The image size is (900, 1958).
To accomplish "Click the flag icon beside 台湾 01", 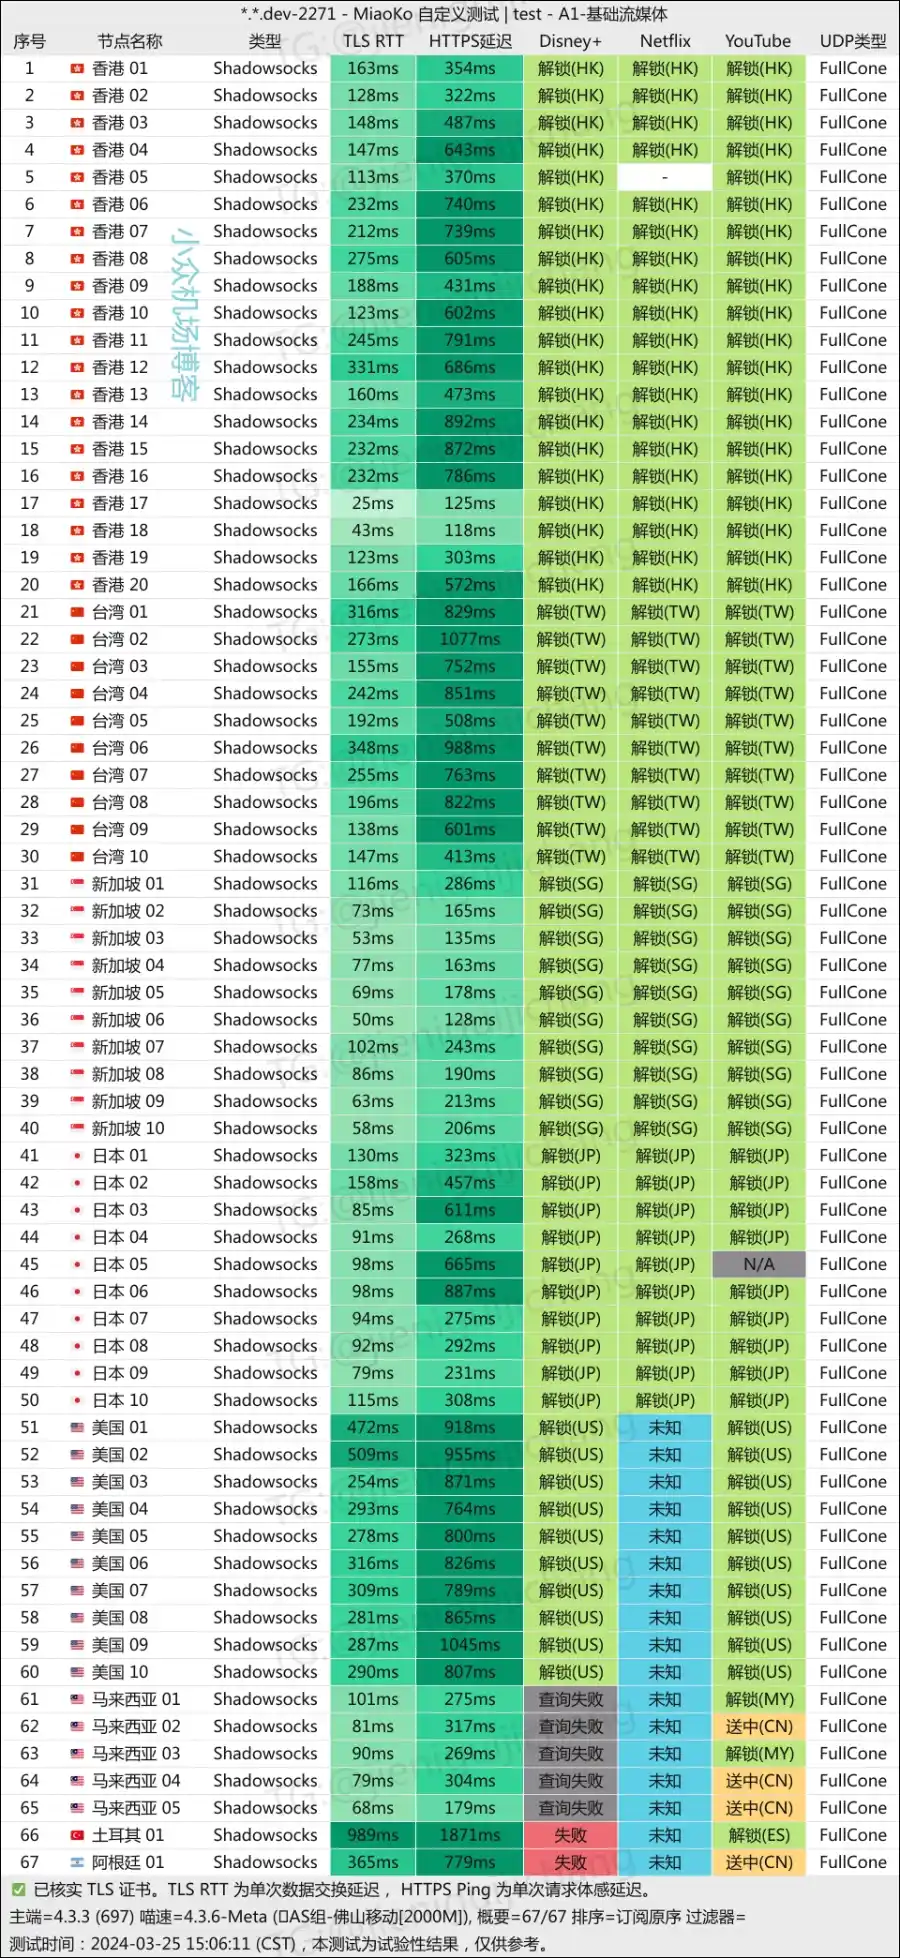I will tap(77, 612).
